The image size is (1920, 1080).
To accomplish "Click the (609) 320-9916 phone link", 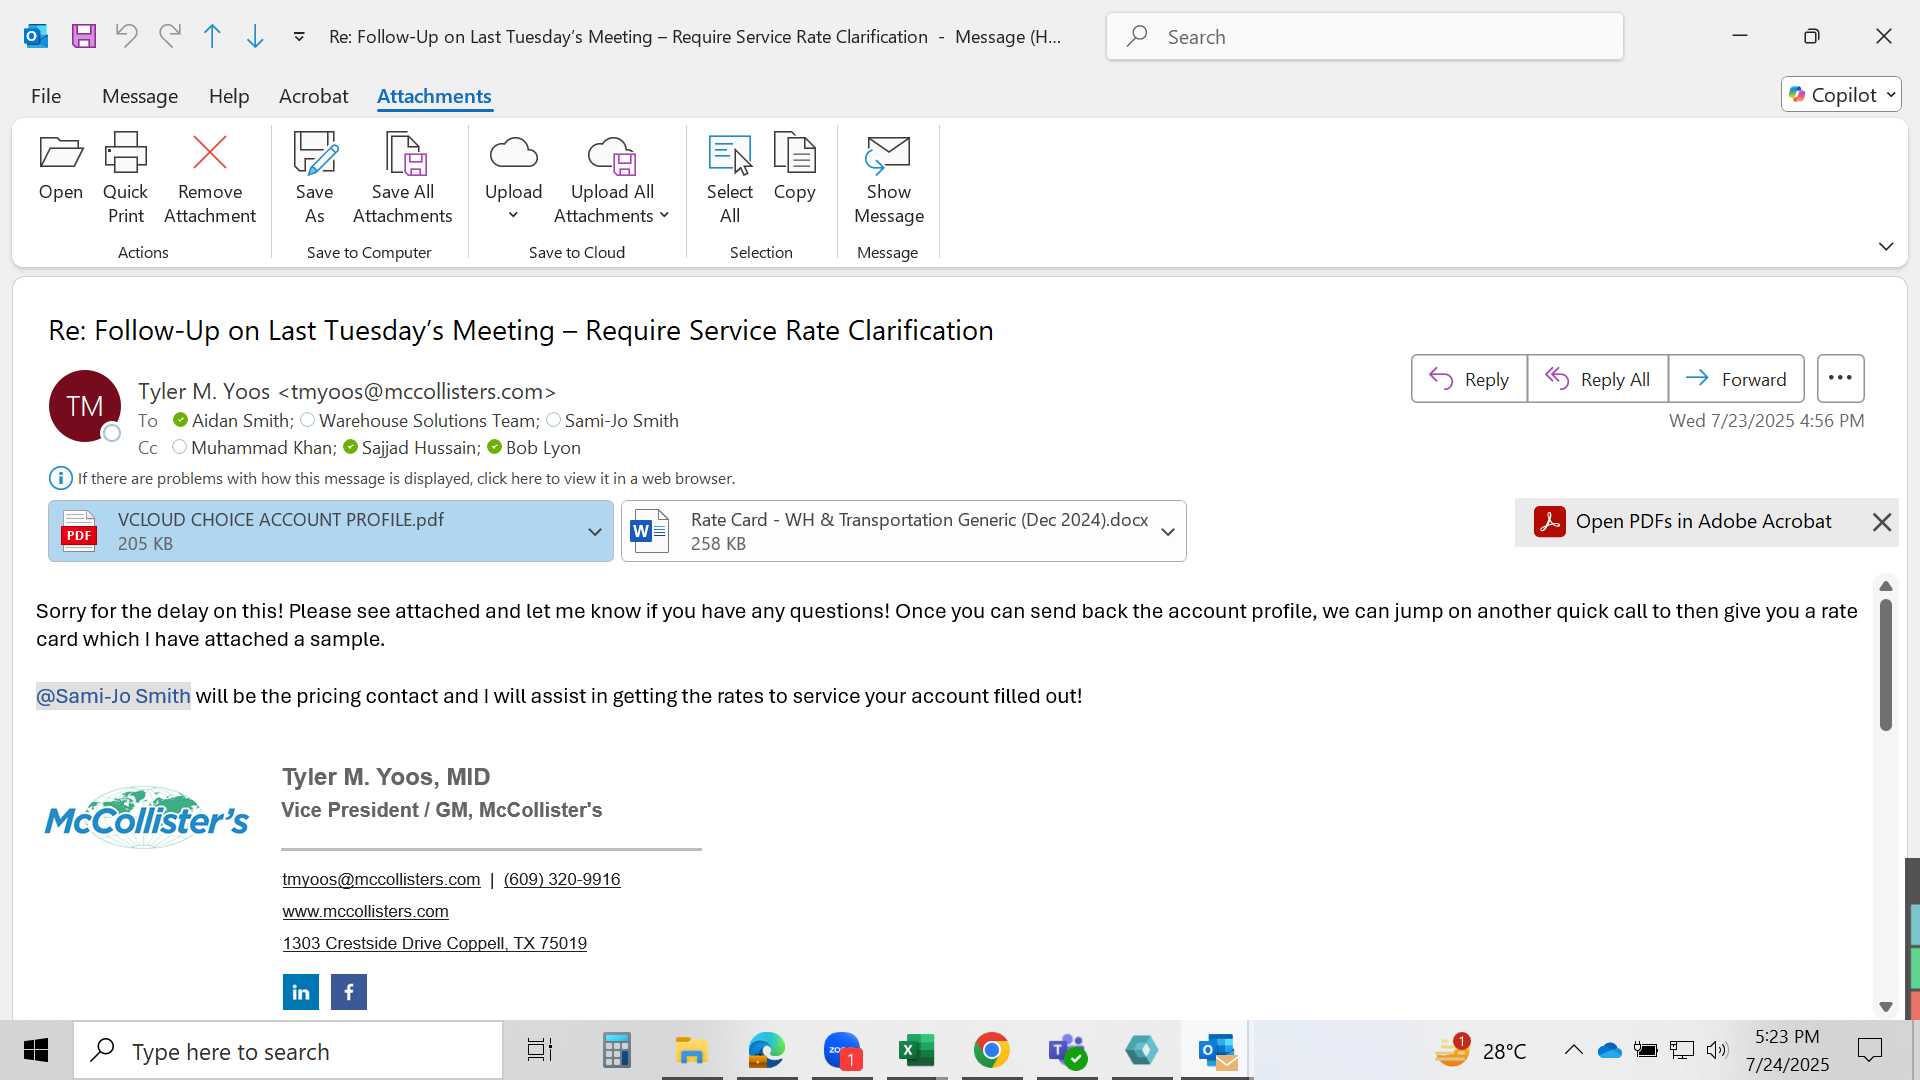I will pos(562,879).
